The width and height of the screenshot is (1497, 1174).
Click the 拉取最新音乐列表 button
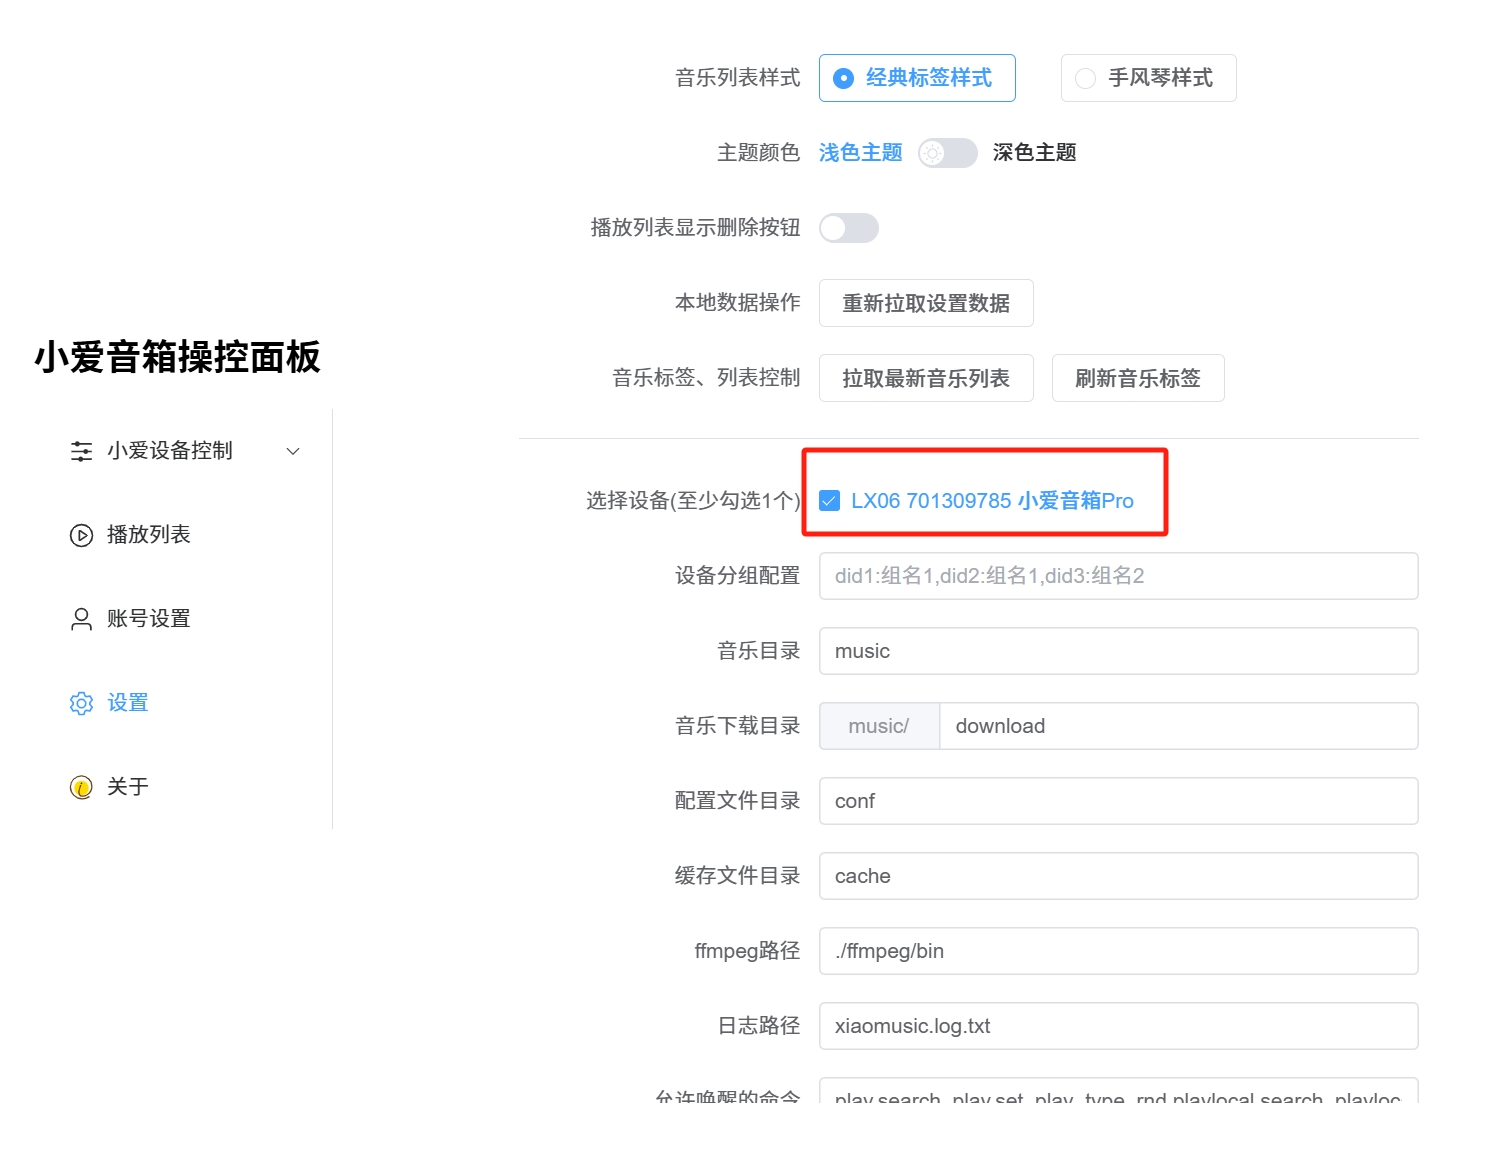[x=925, y=378]
